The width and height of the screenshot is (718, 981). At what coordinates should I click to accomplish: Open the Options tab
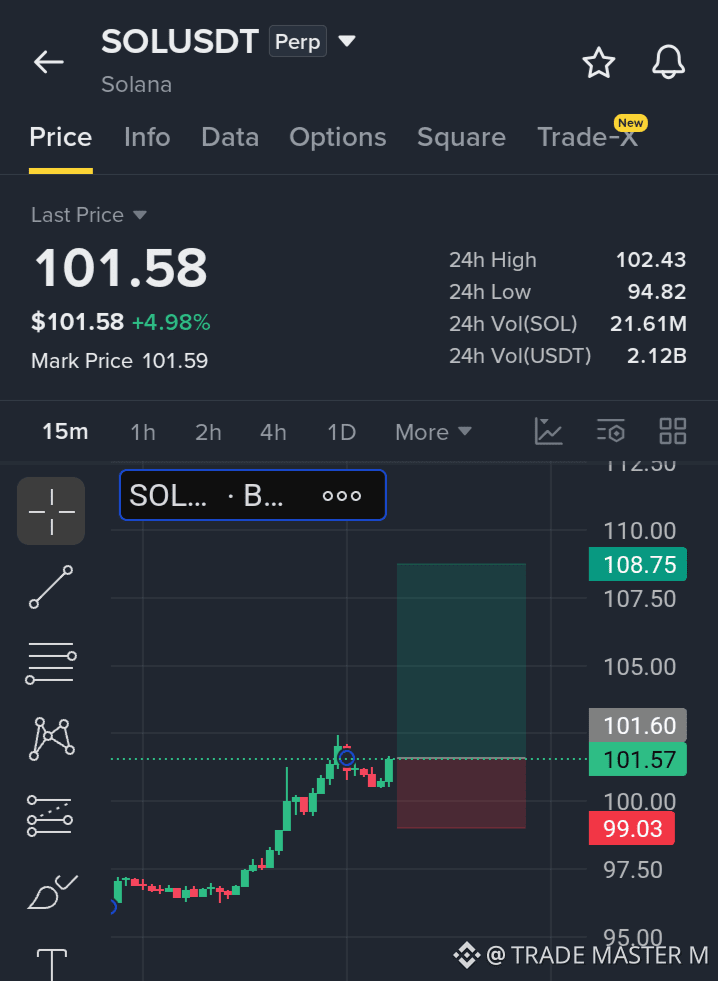[x=338, y=137]
